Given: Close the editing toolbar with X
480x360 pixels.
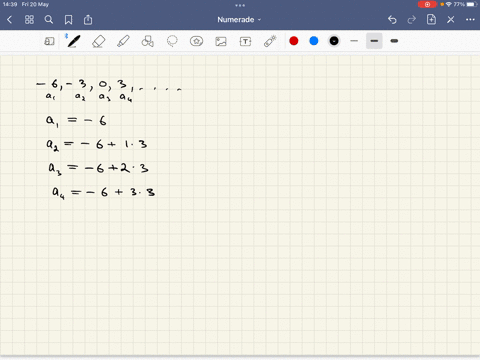Looking at the screenshot, I should (451, 20).
